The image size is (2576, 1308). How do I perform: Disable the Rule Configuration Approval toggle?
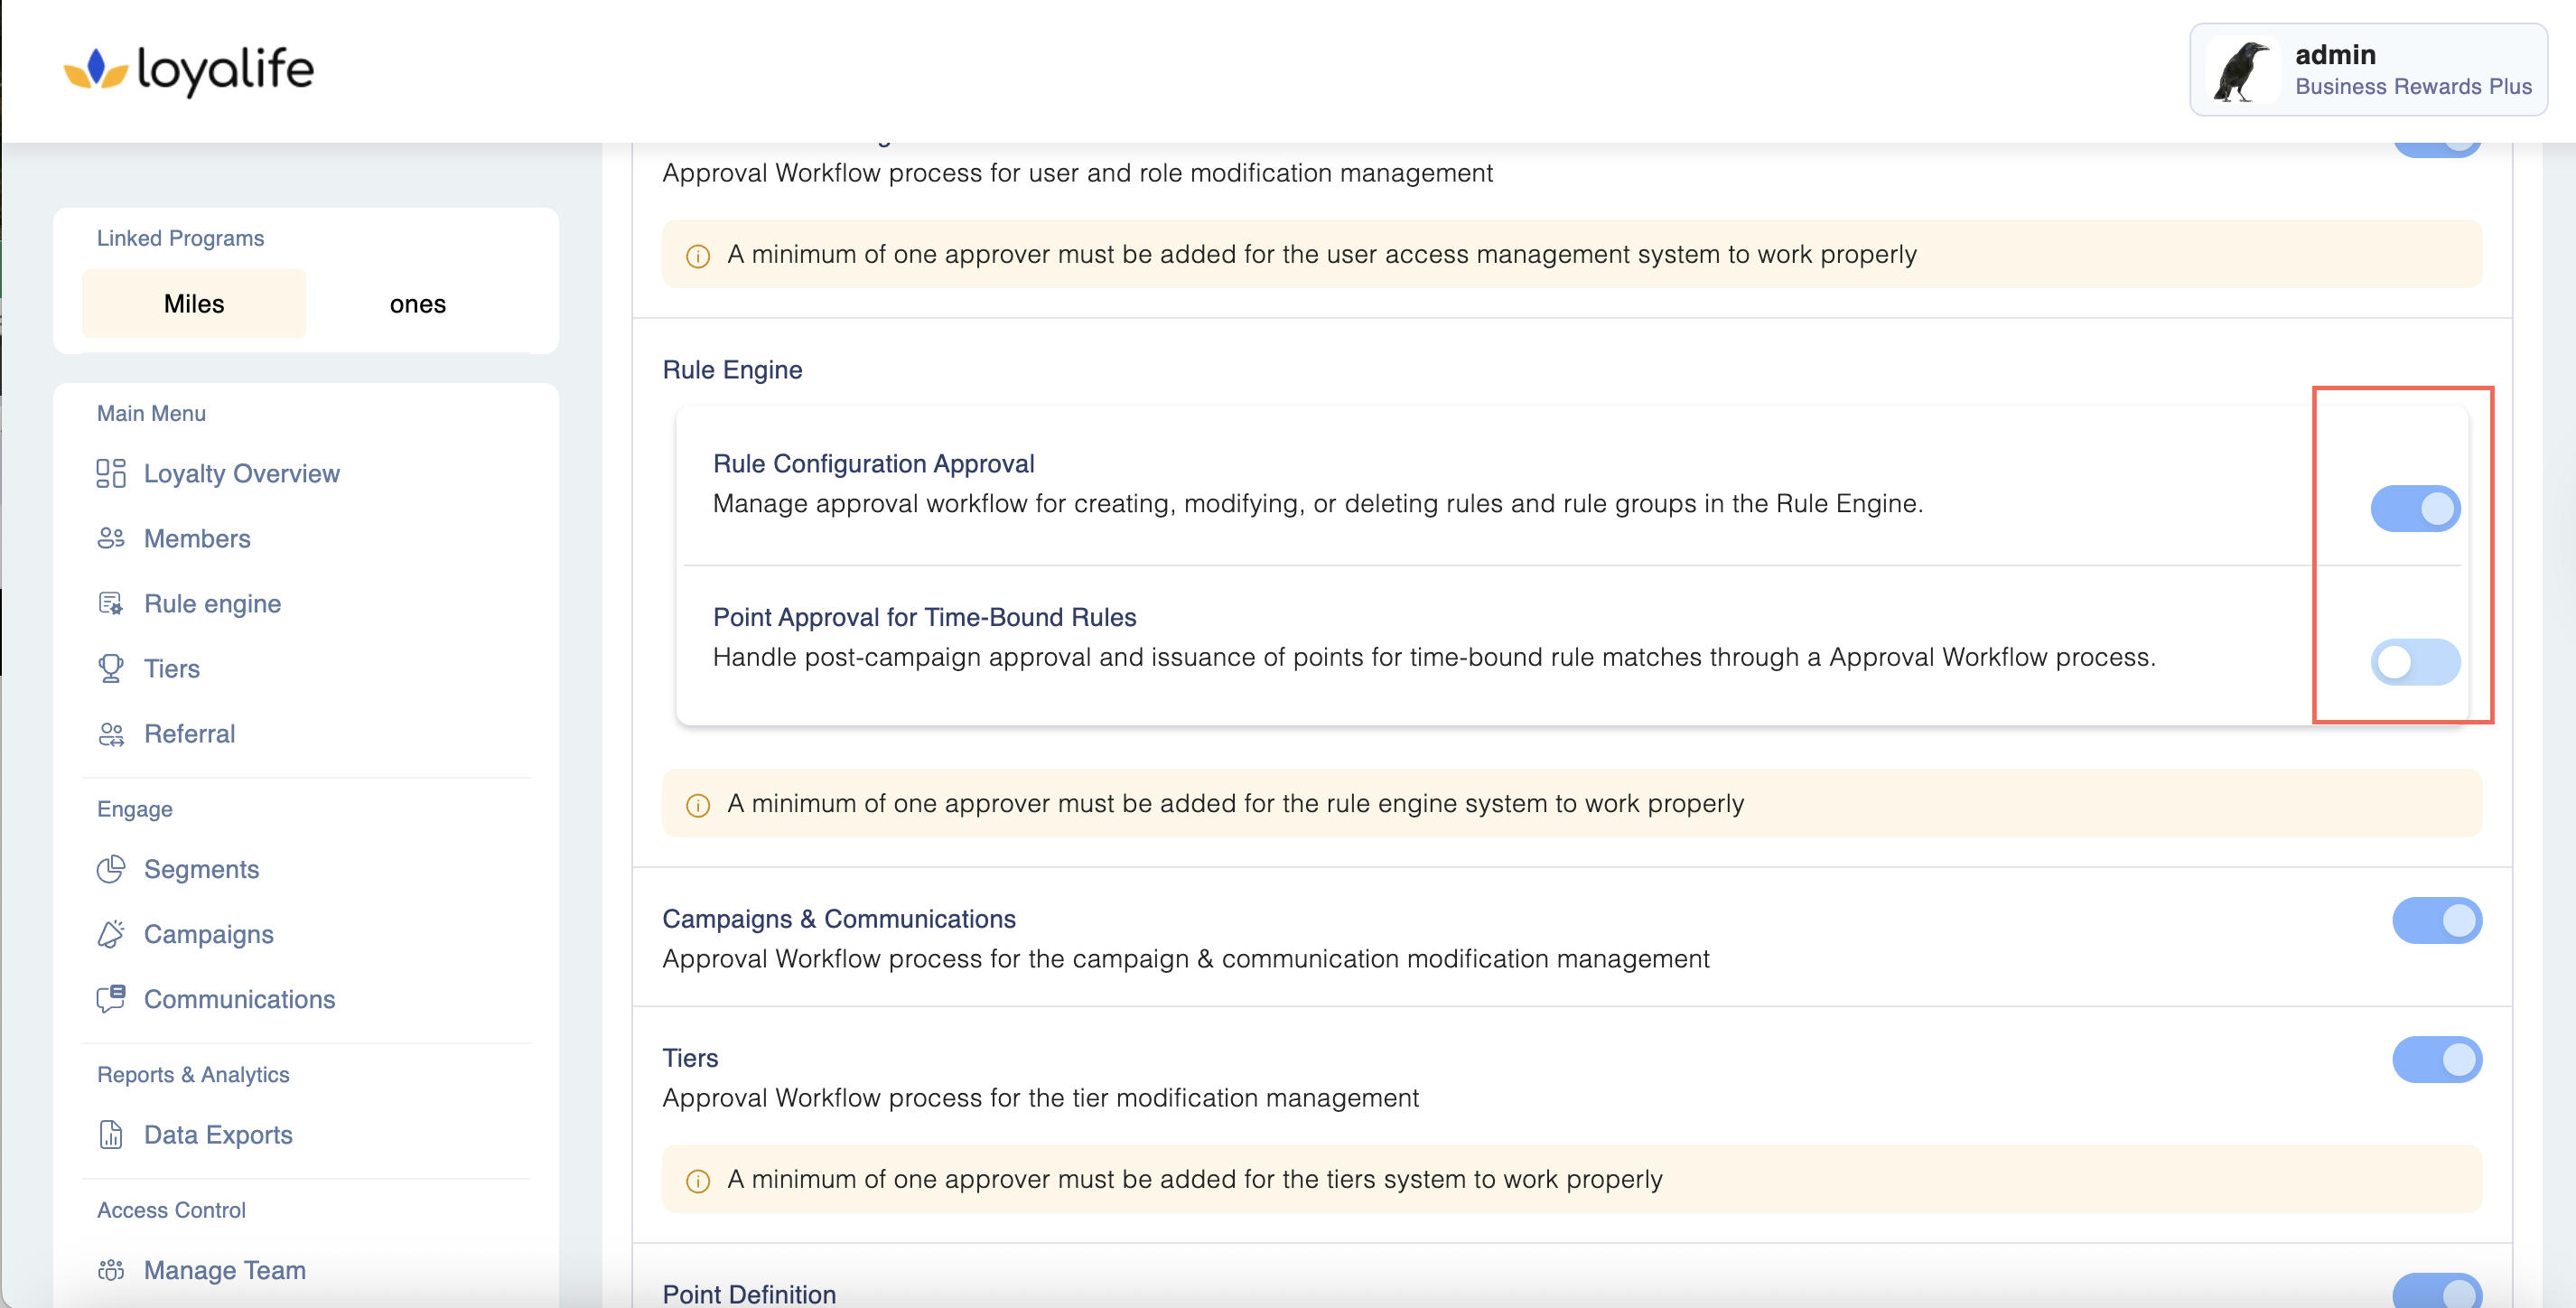coord(2414,508)
